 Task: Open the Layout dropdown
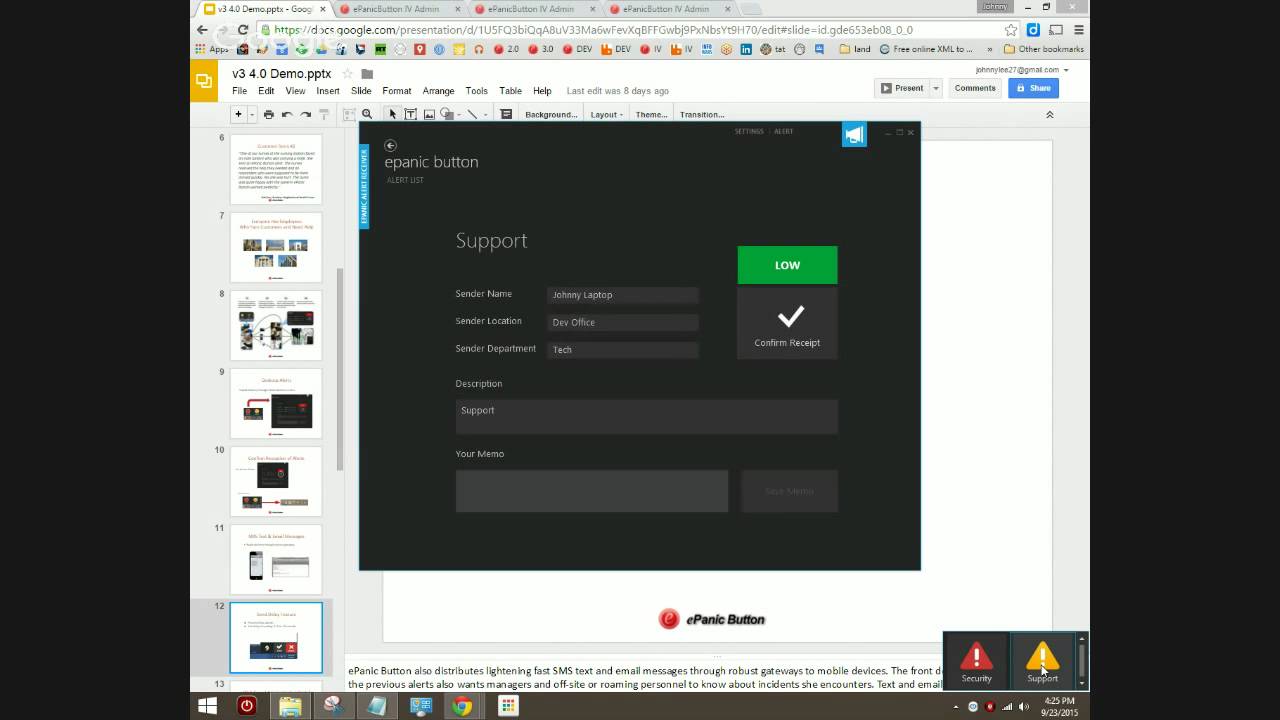tap(606, 114)
